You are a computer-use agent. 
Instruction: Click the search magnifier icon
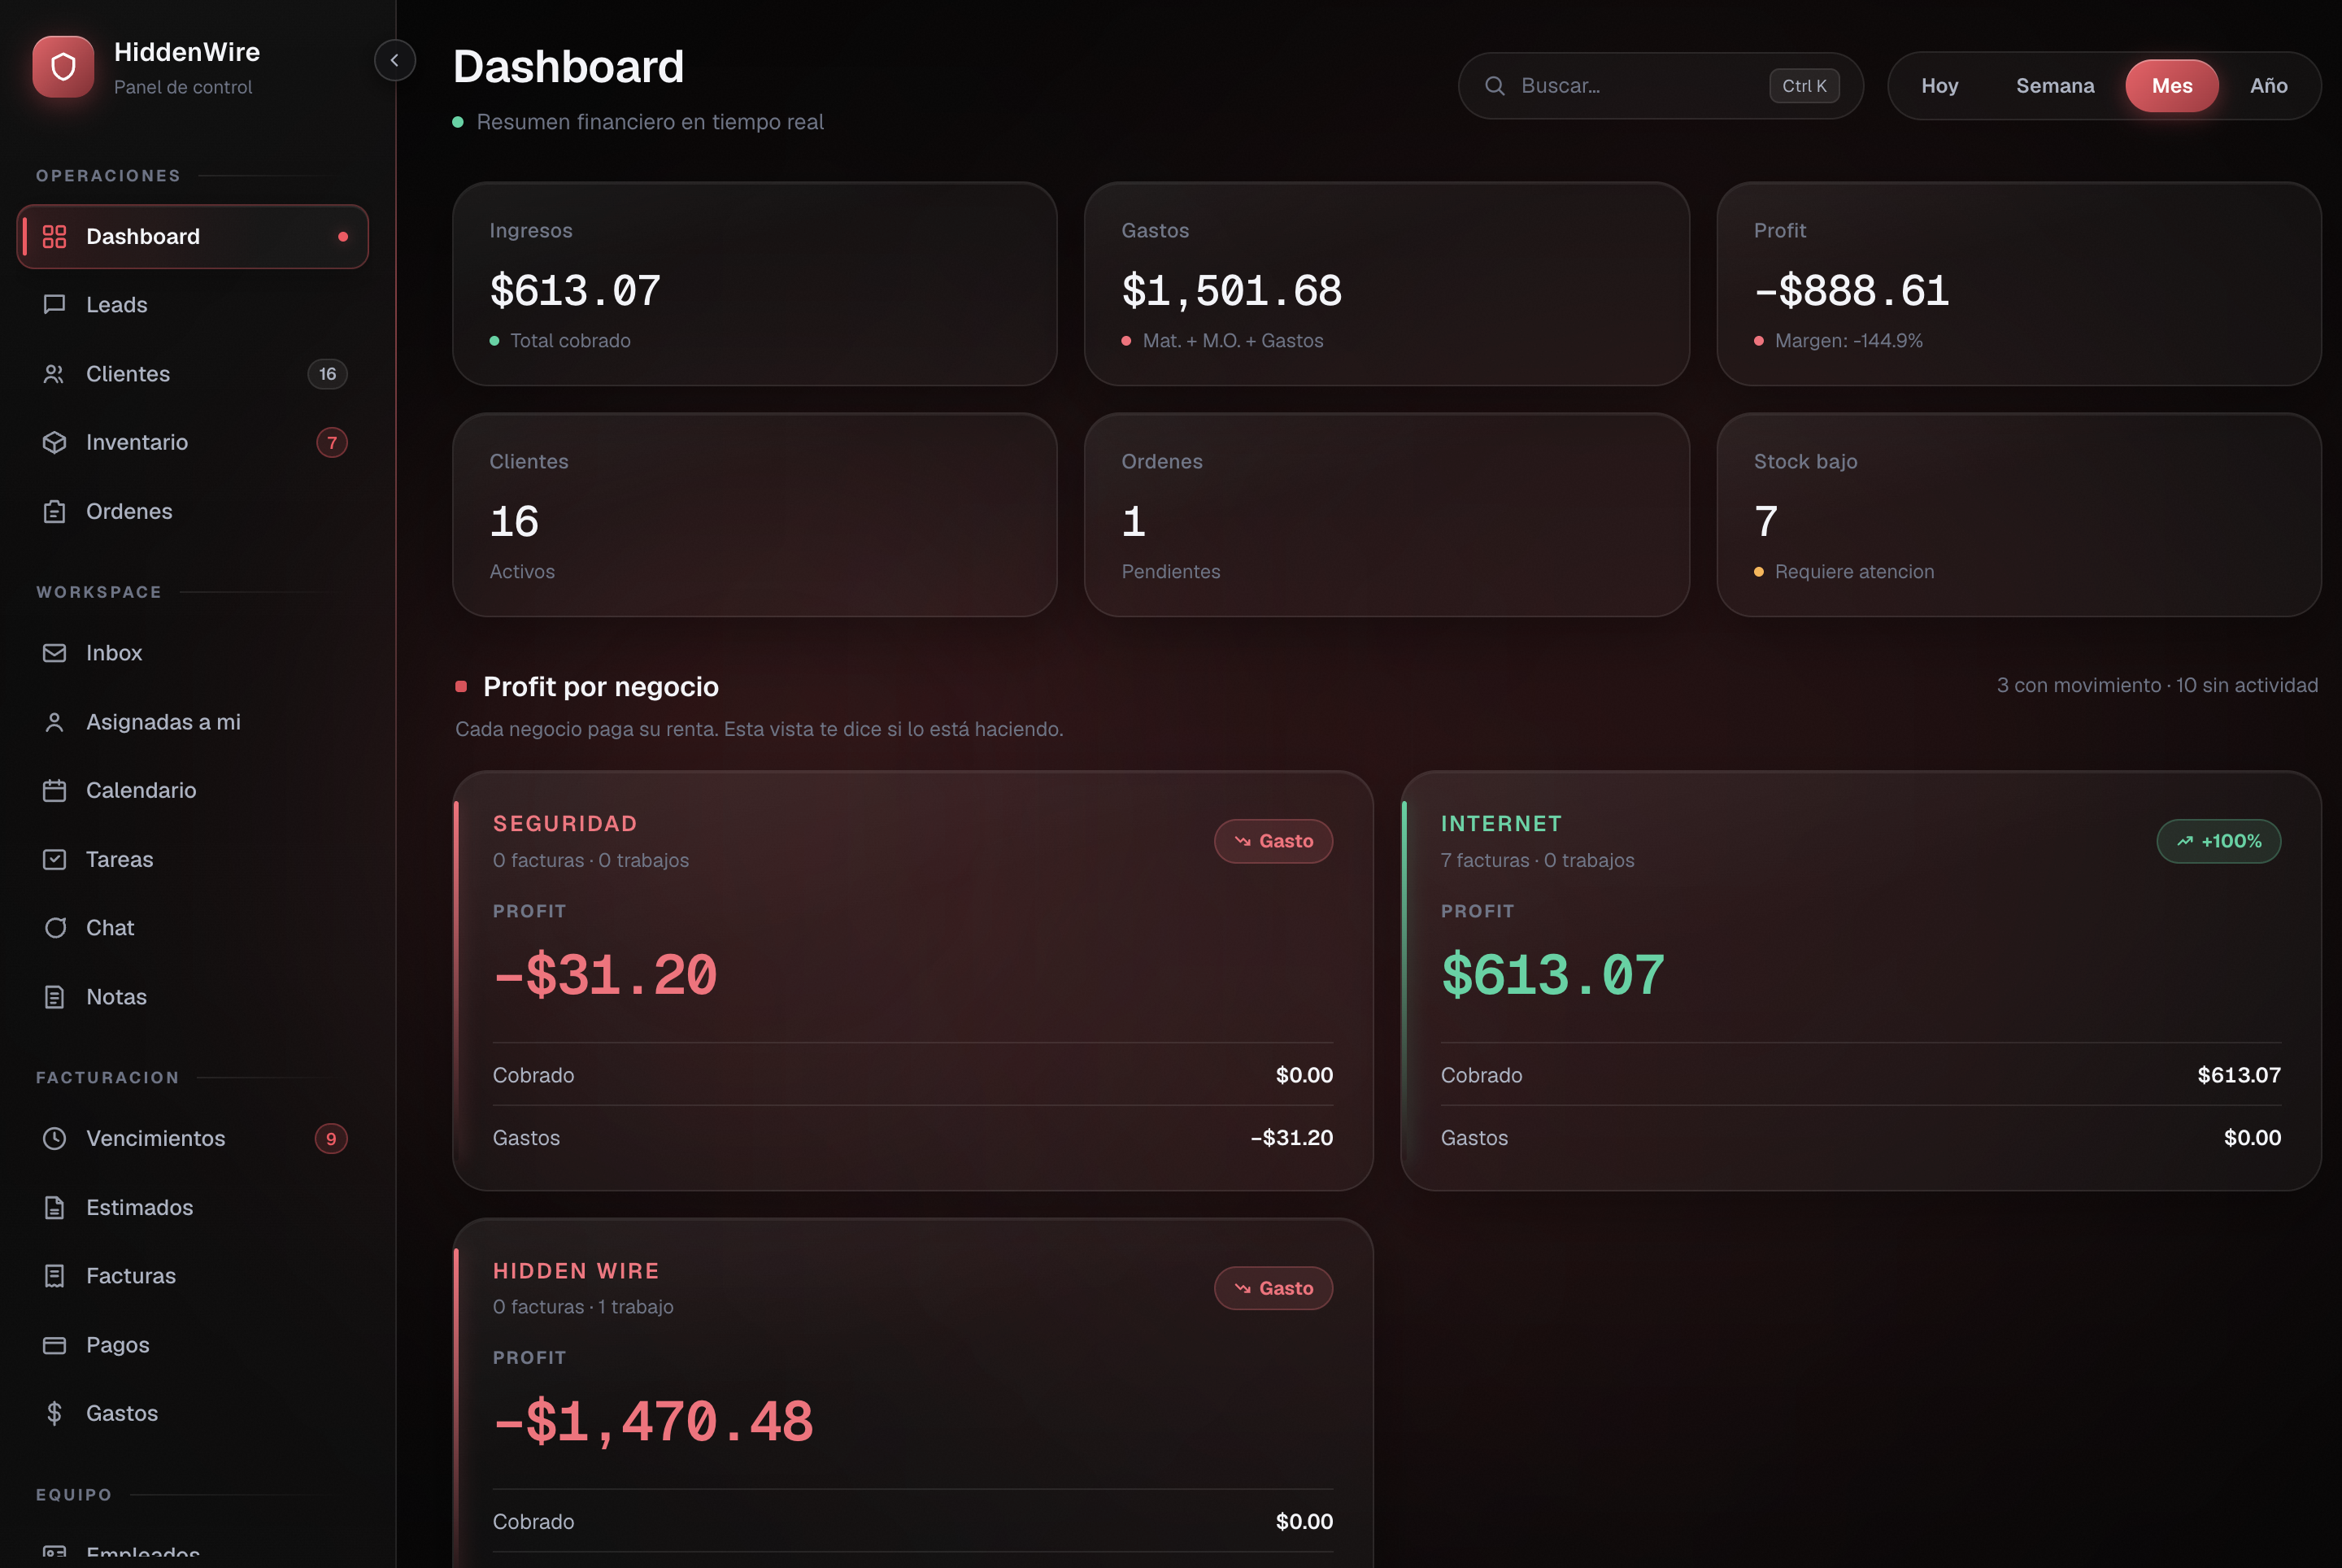(x=1494, y=86)
